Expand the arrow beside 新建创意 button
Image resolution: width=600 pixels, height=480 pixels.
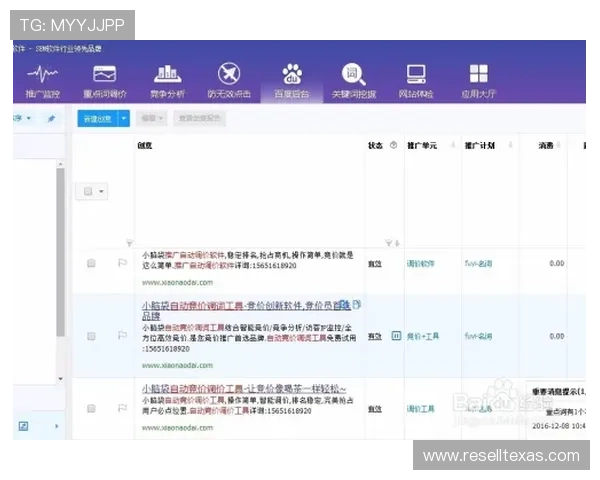(x=124, y=119)
